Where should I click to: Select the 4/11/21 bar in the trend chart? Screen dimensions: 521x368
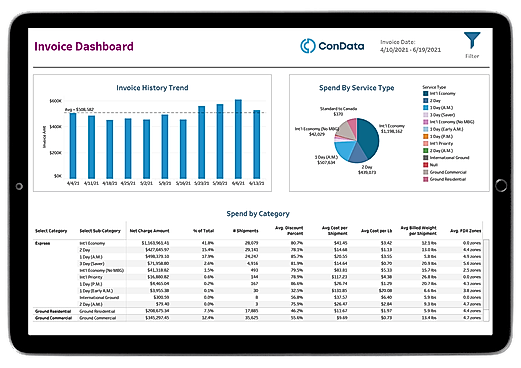coord(91,147)
